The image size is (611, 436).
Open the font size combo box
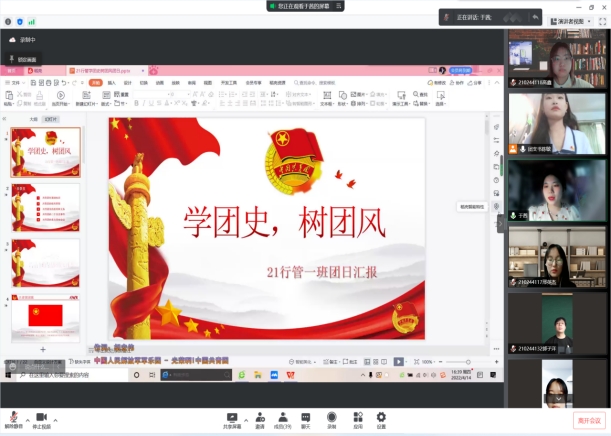pyautogui.click(x=180, y=94)
